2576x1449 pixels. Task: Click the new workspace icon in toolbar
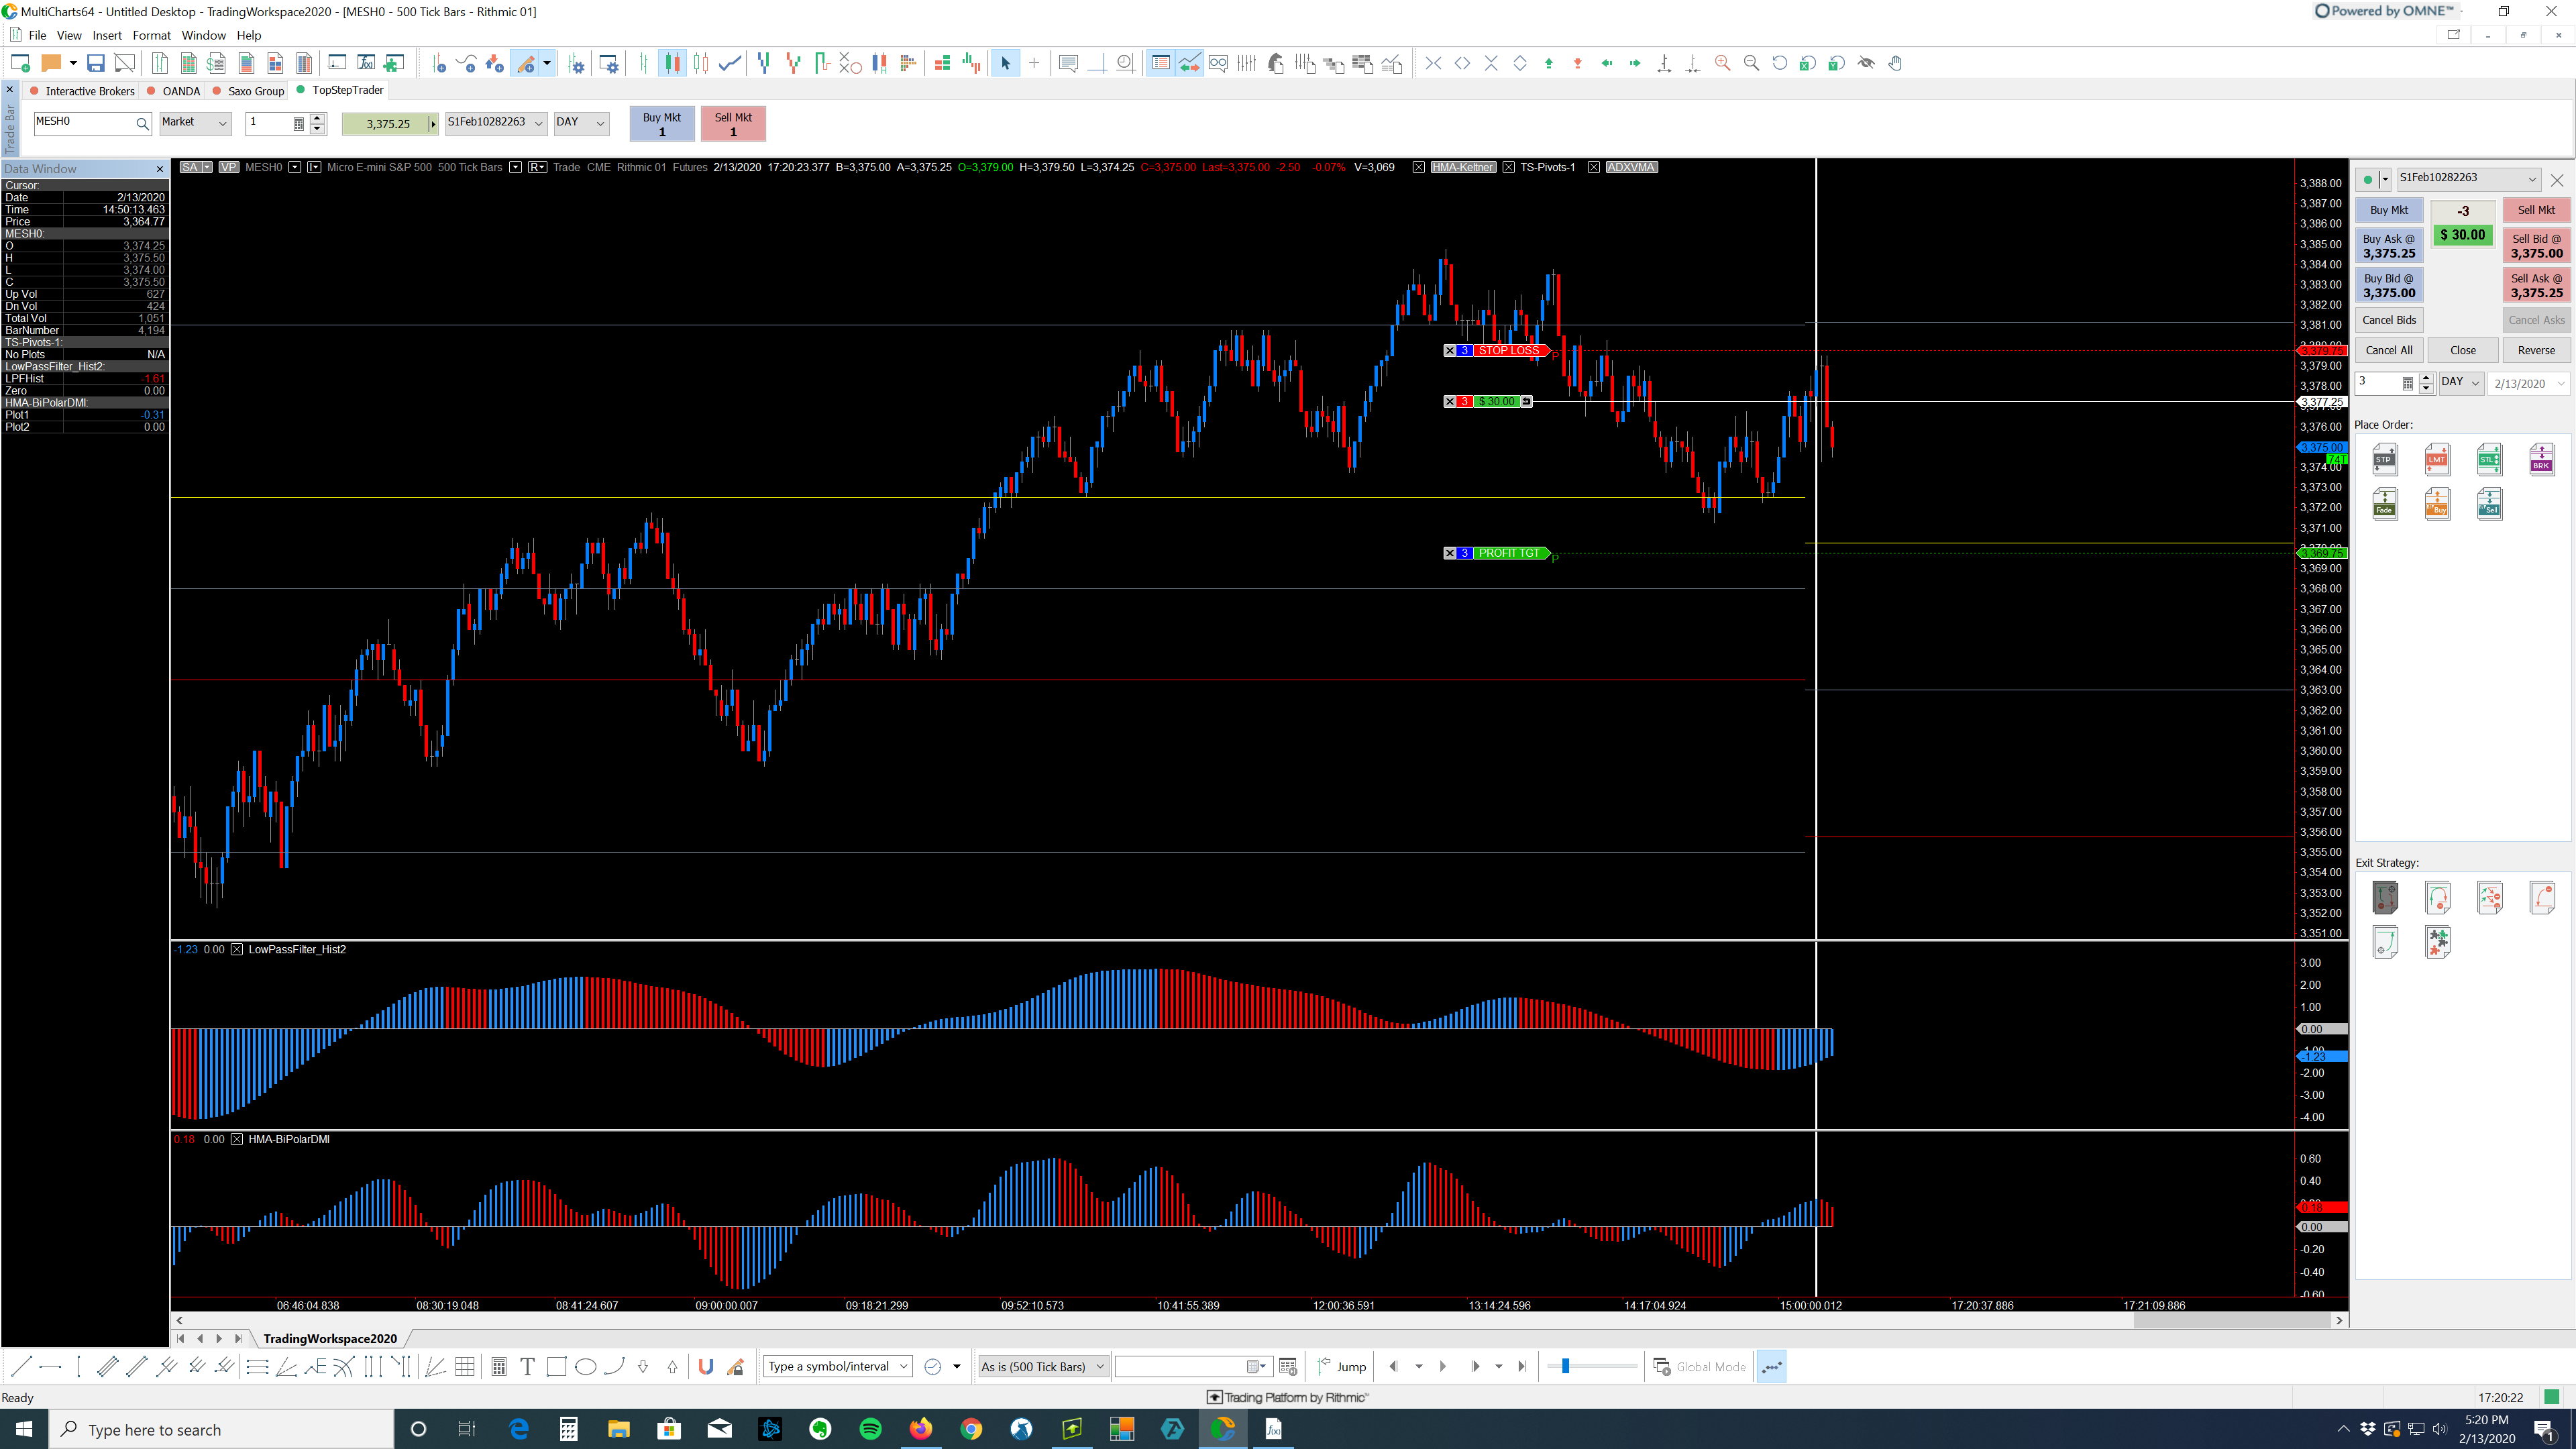[20, 63]
